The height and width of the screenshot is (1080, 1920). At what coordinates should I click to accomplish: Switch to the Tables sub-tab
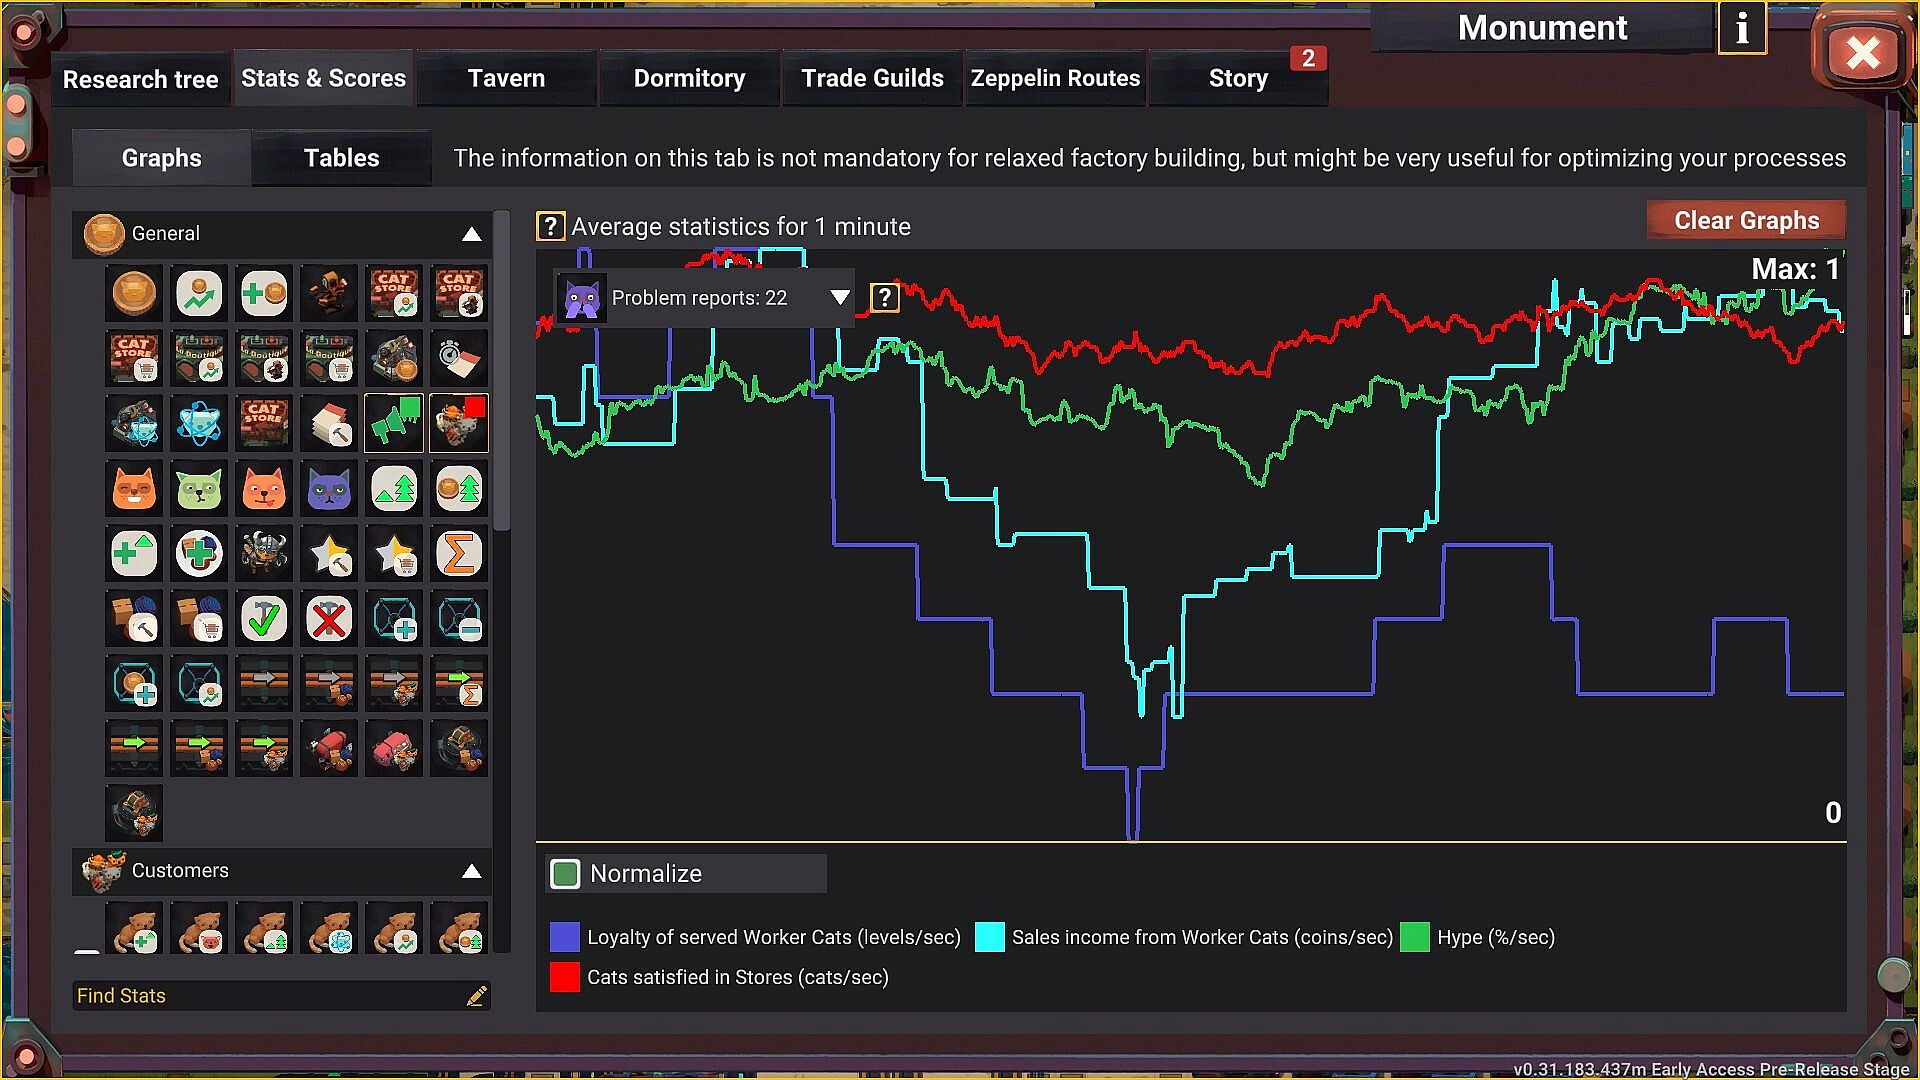[x=341, y=158]
